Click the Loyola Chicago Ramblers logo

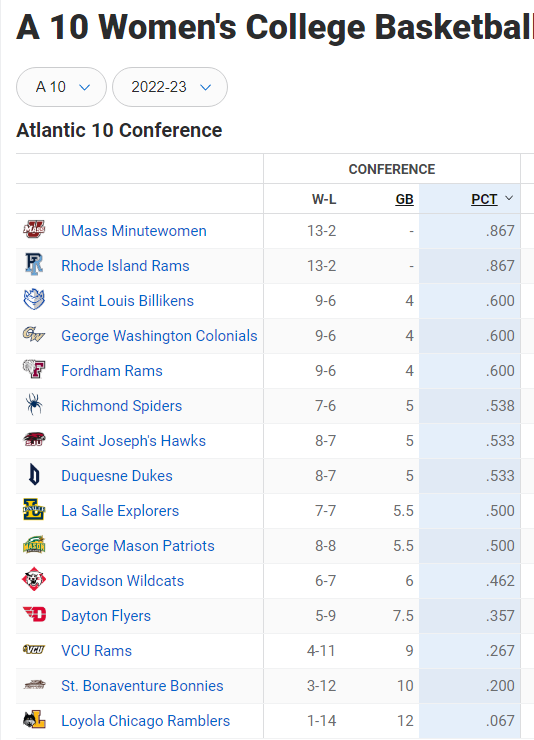[34, 720]
